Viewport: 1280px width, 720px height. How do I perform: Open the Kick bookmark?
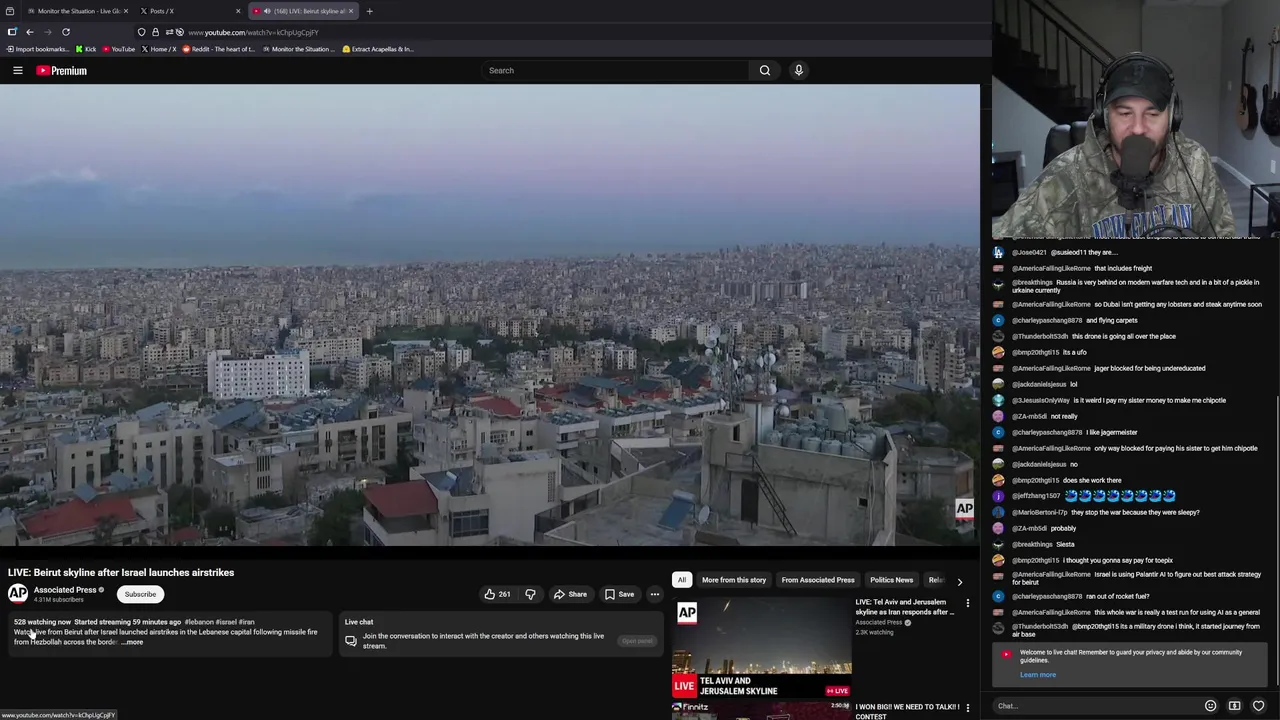point(86,49)
